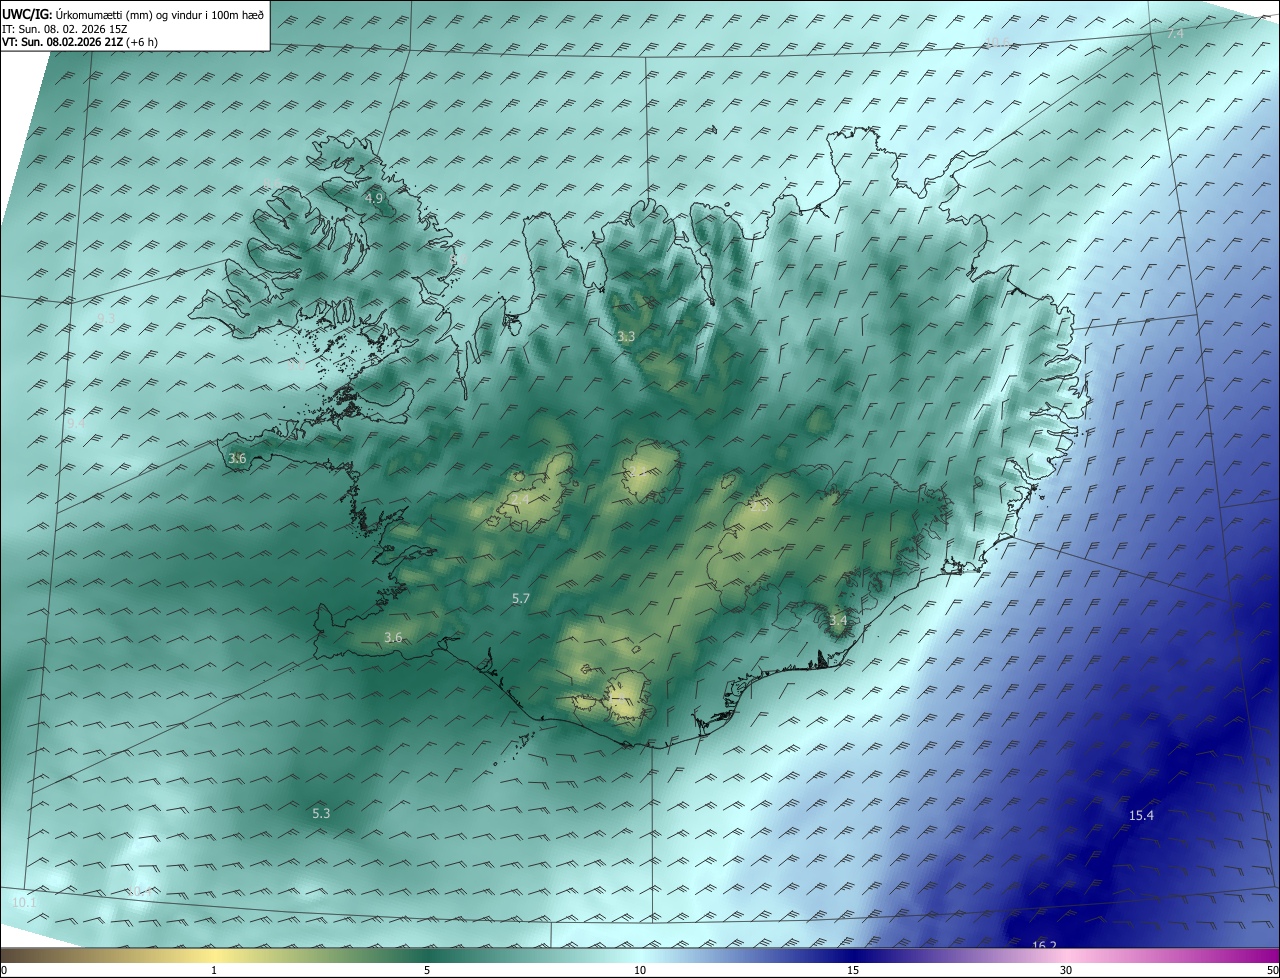Screen dimensions: 1280x978
Task: Click the pink band above tick 30
Action: tap(1066, 955)
